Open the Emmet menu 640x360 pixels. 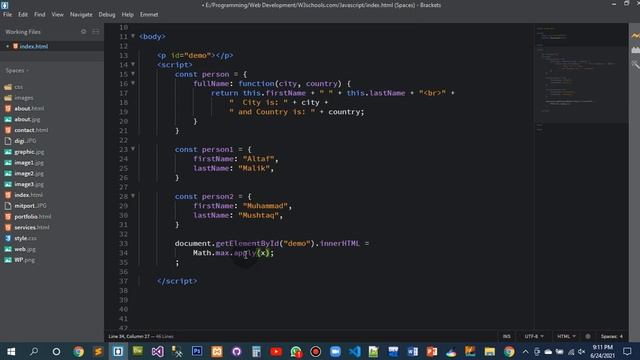(149, 14)
